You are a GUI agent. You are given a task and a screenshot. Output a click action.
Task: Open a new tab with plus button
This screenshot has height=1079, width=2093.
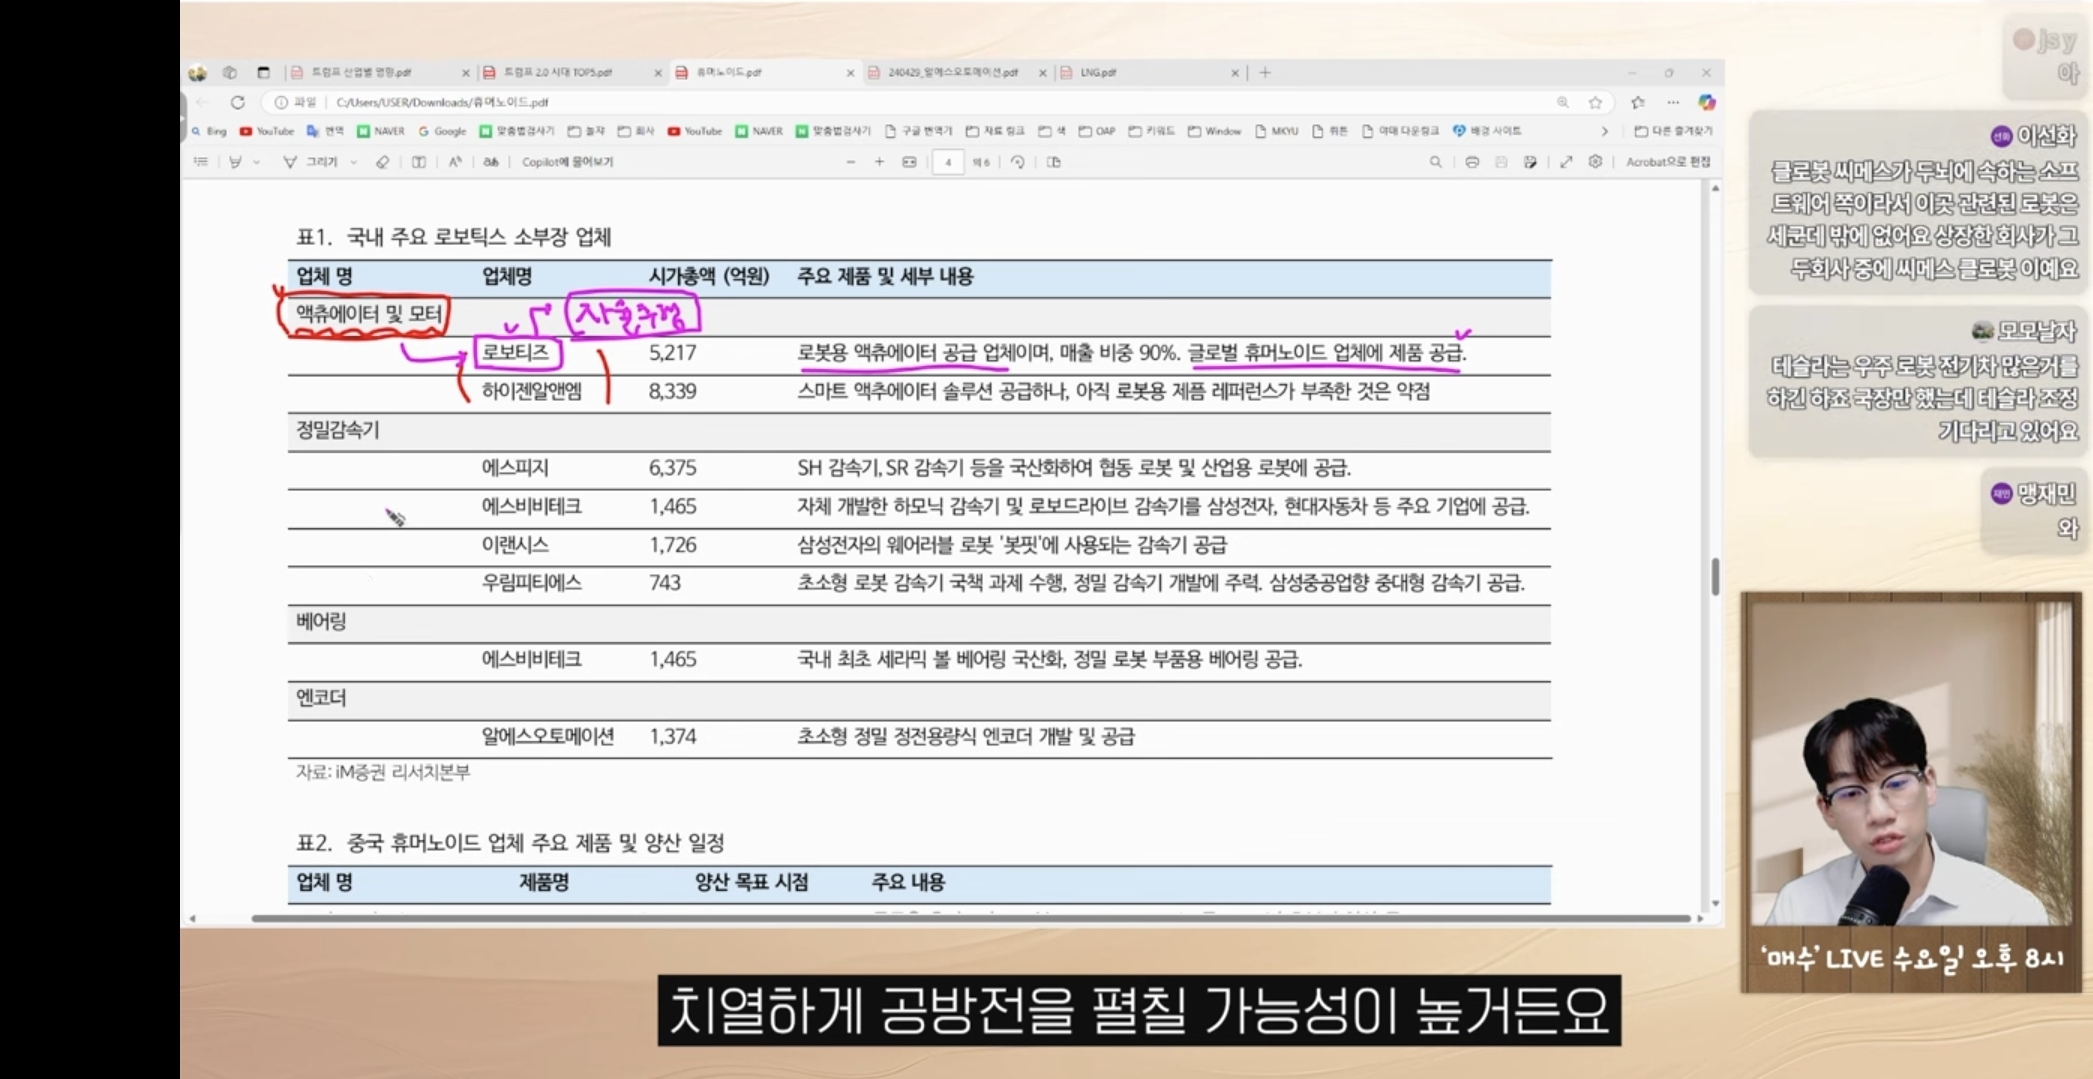pyautogui.click(x=1265, y=72)
